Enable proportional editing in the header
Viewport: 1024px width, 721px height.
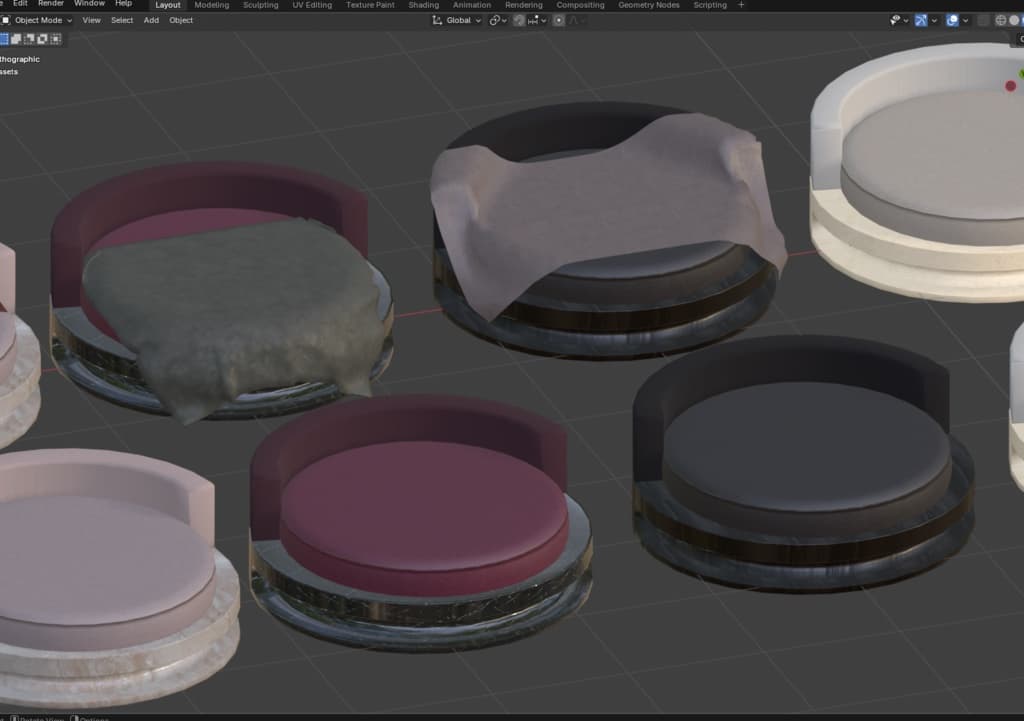pos(558,20)
